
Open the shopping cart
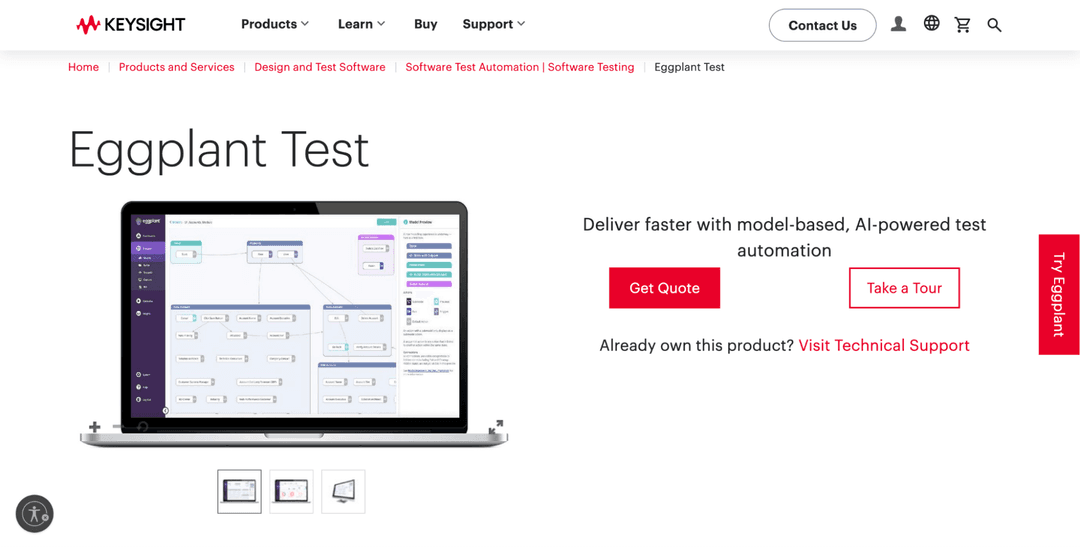[963, 25]
